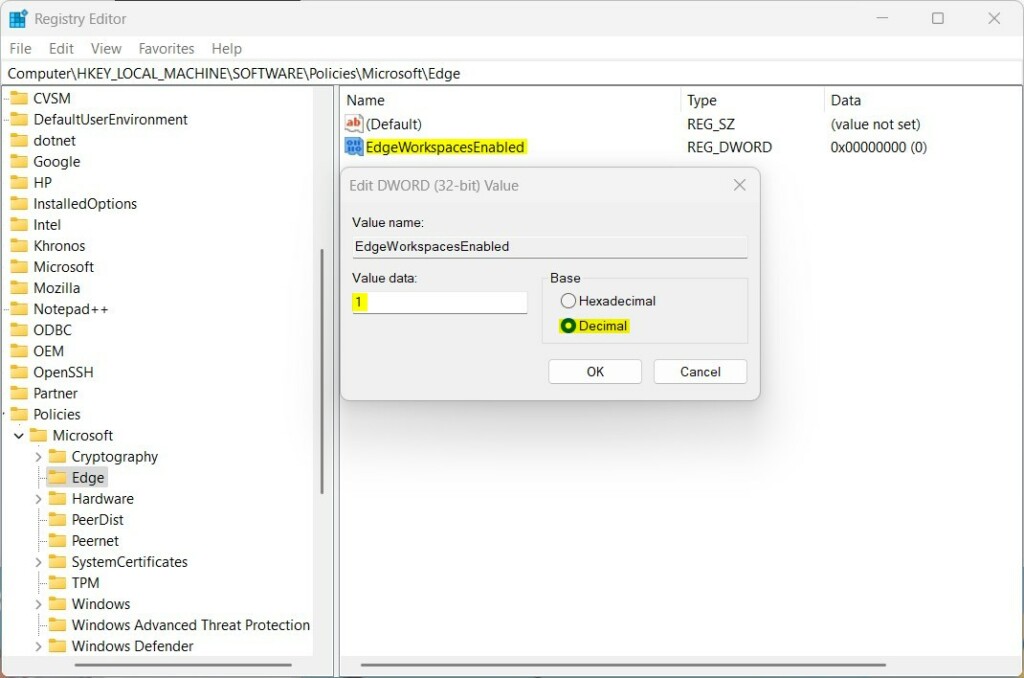Click the PeerDist folder icon
Viewport: 1024px width, 678px height.
click(x=57, y=520)
